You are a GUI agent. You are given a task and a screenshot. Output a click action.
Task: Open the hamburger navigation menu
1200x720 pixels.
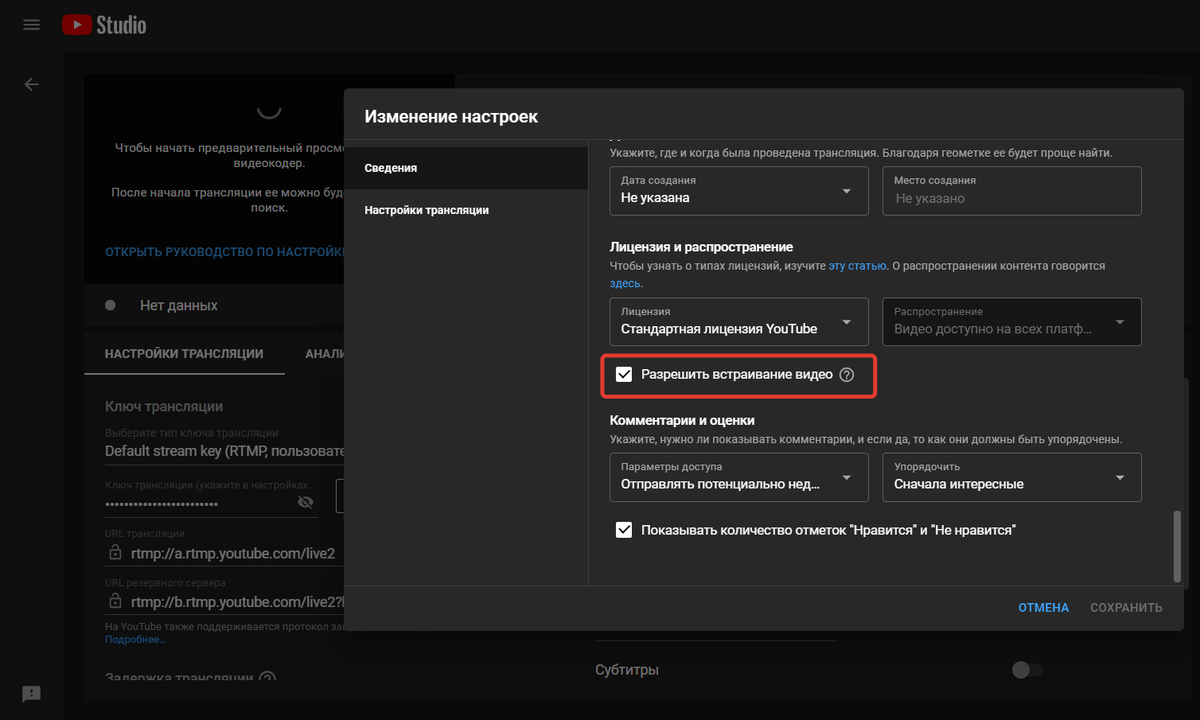pos(31,25)
